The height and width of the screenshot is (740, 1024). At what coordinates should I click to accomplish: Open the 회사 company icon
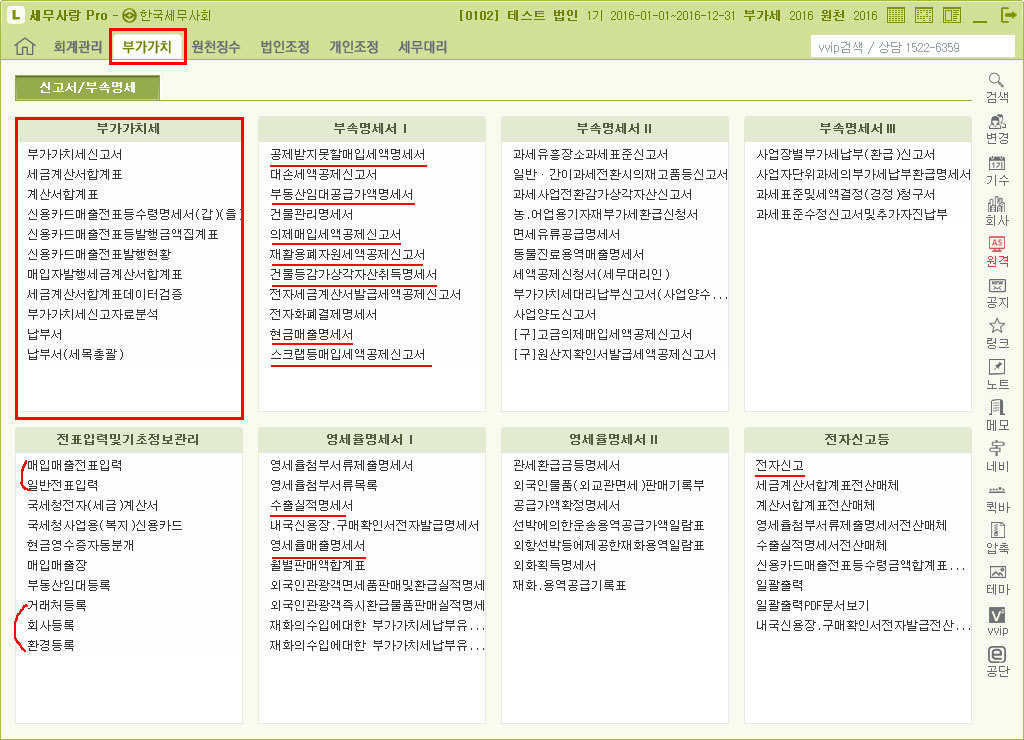pos(997,211)
